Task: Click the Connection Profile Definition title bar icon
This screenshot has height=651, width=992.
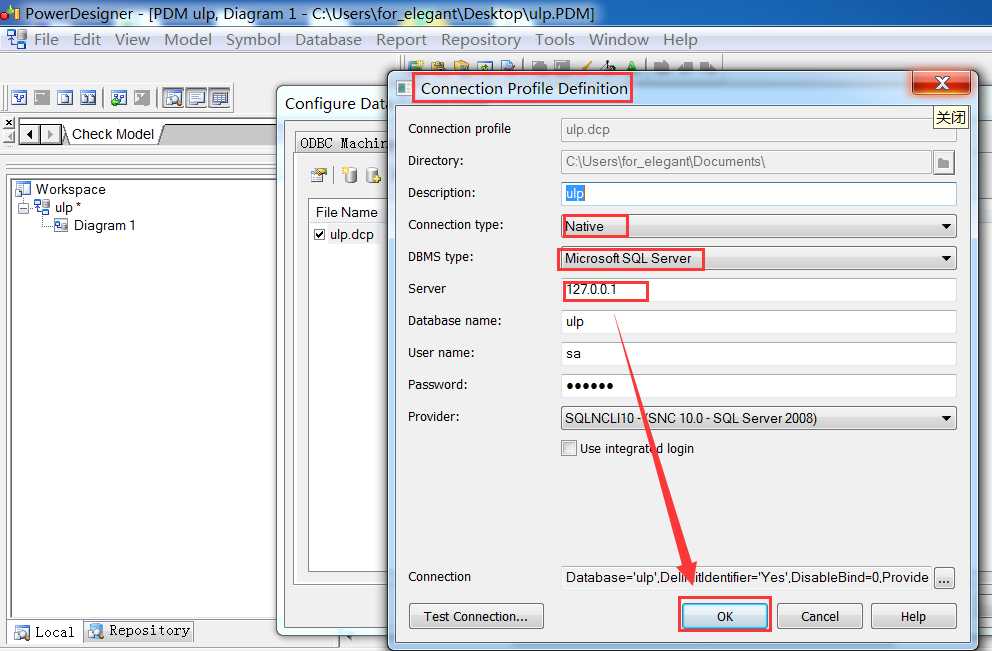Action: tap(404, 88)
